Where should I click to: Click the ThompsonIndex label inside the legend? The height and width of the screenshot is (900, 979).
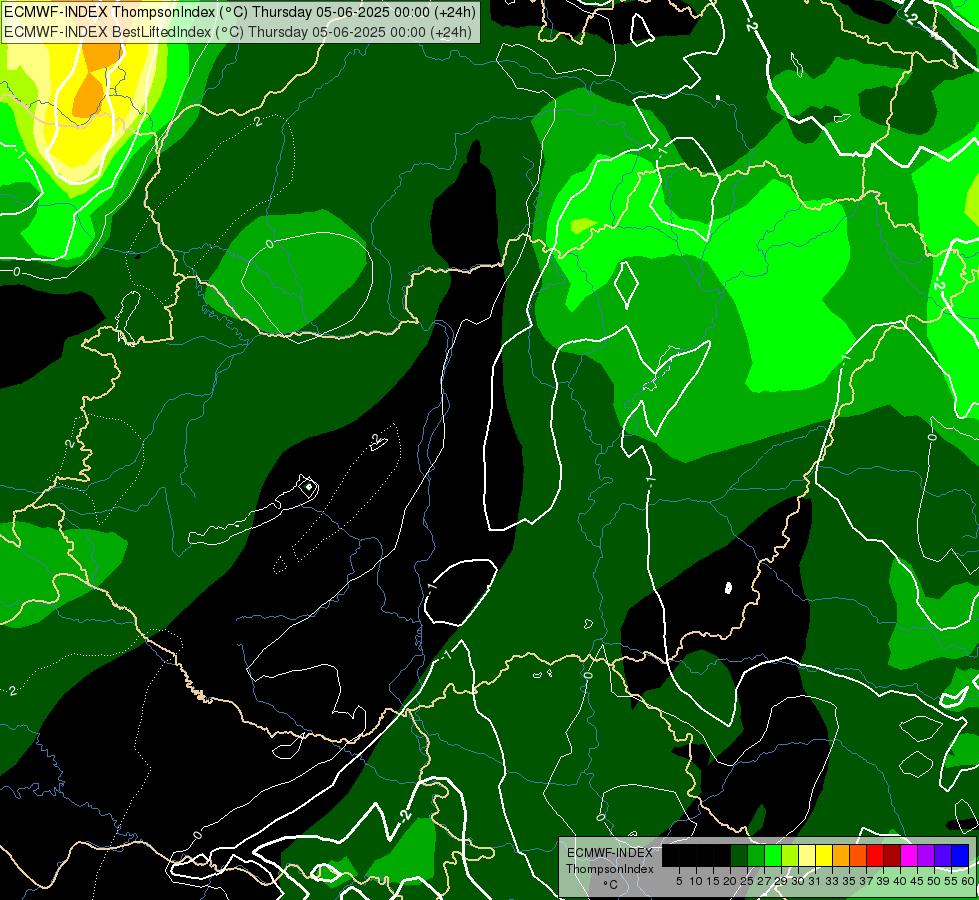(x=610, y=869)
